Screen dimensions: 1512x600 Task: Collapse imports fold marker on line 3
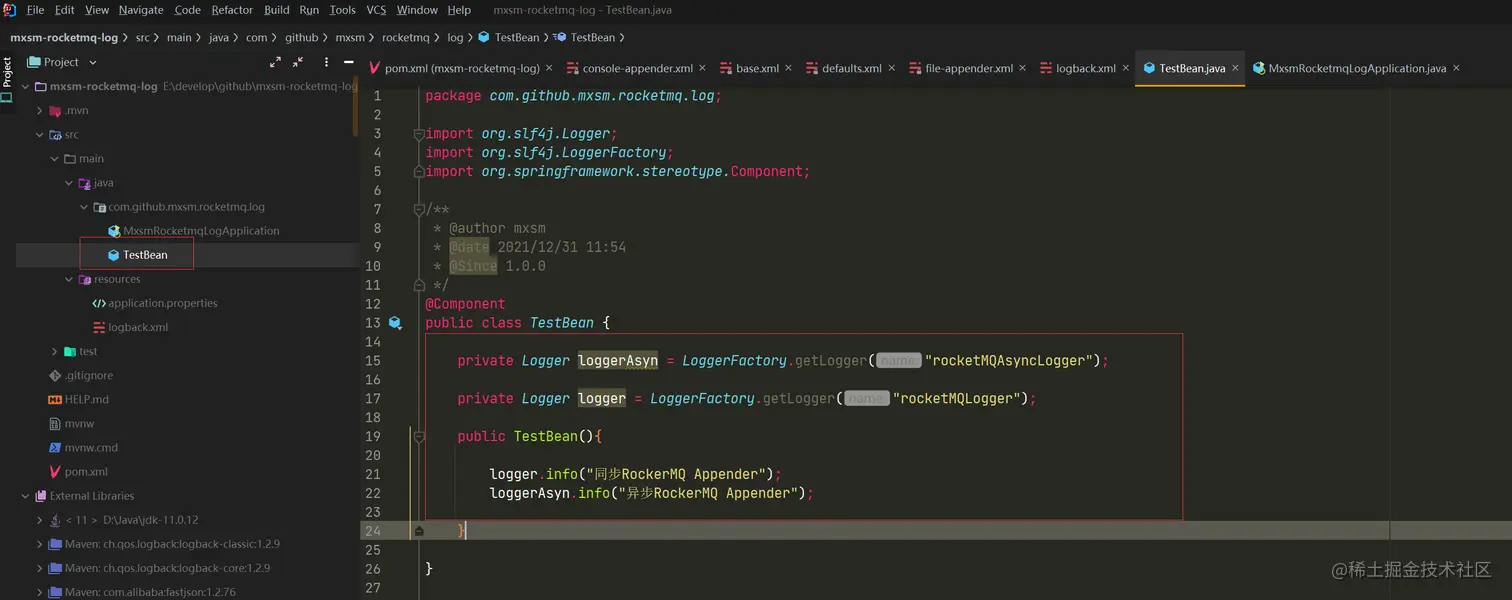coord(420,134)
